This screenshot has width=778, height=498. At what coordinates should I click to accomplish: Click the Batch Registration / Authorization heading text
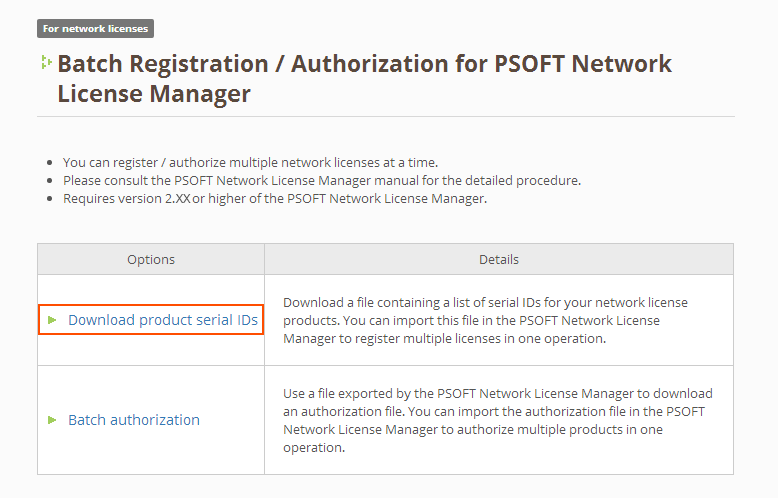click(x=364, y=64)
